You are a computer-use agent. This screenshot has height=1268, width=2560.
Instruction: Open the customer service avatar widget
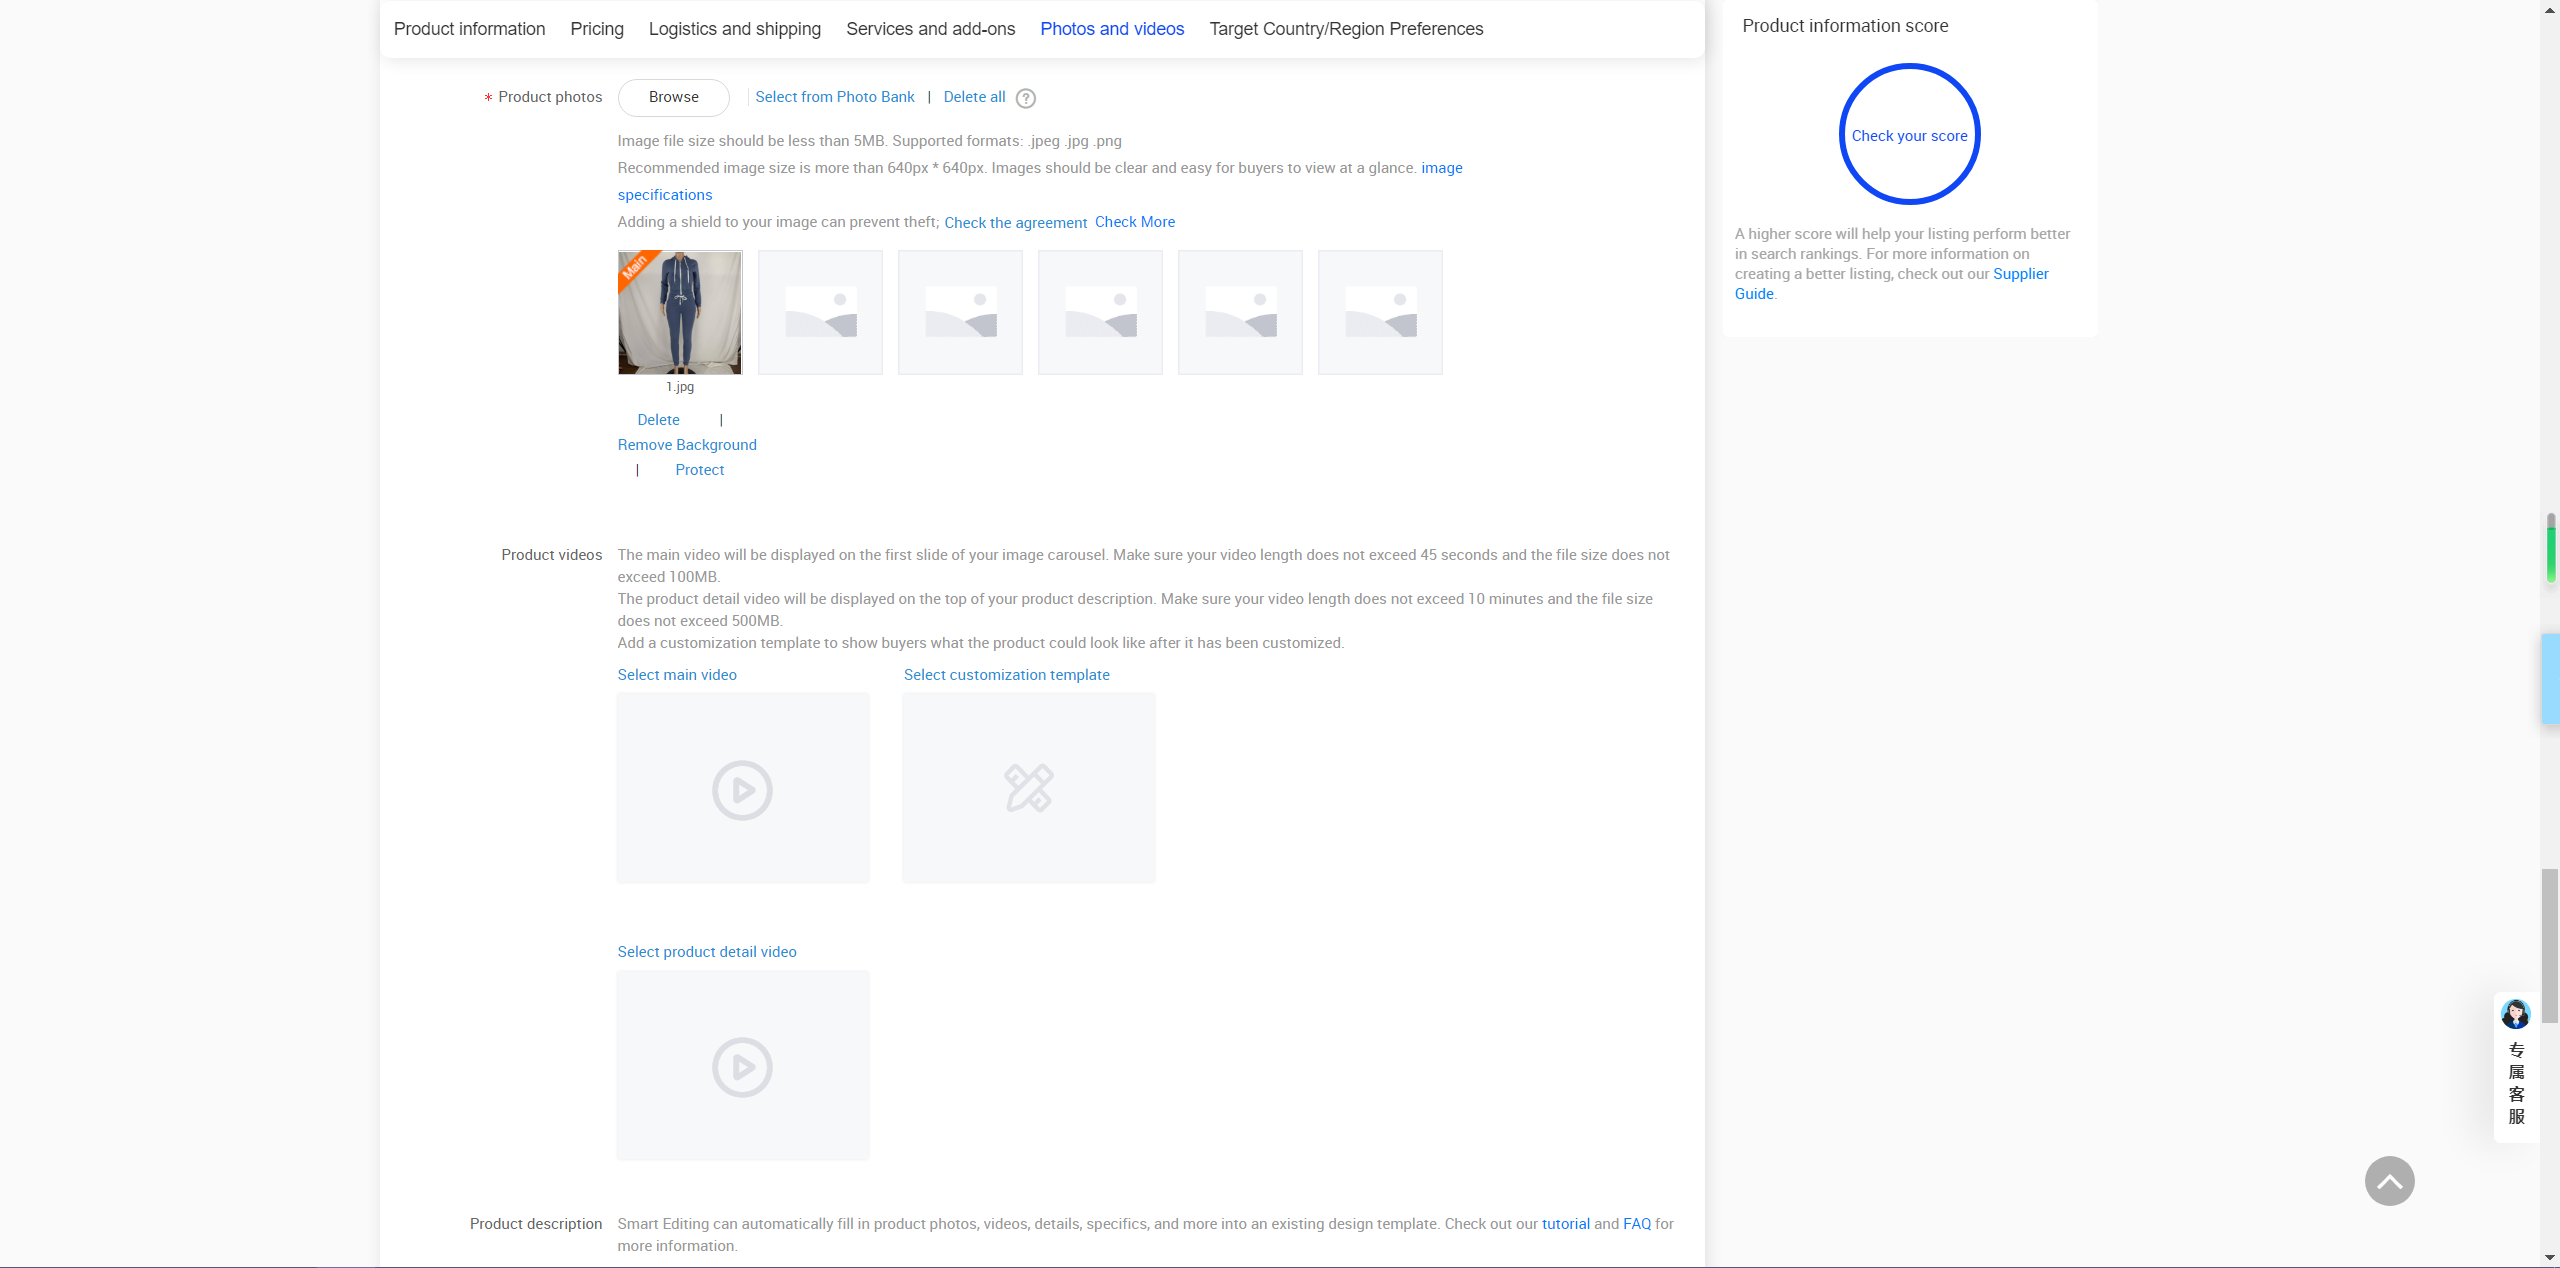coord(2515,1015)
